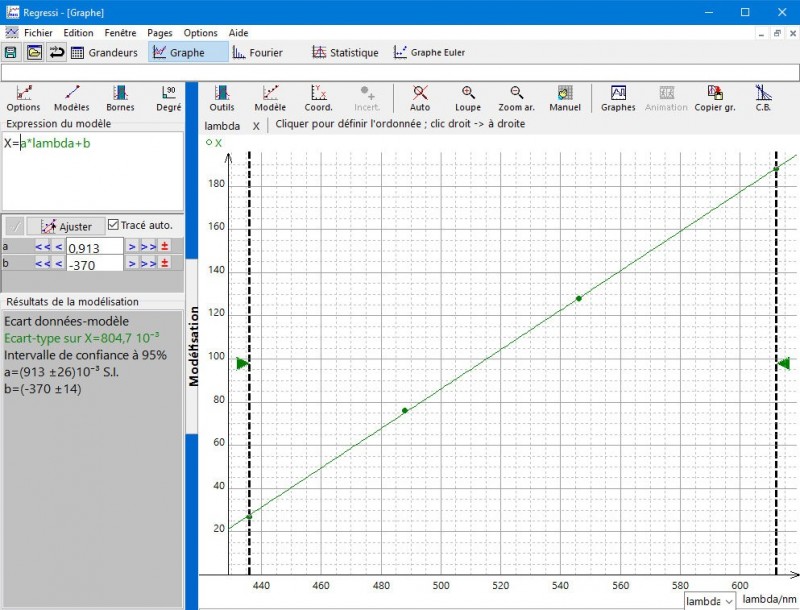
Task: Click the C.B. toolbar icon
Action: [763, 98]
